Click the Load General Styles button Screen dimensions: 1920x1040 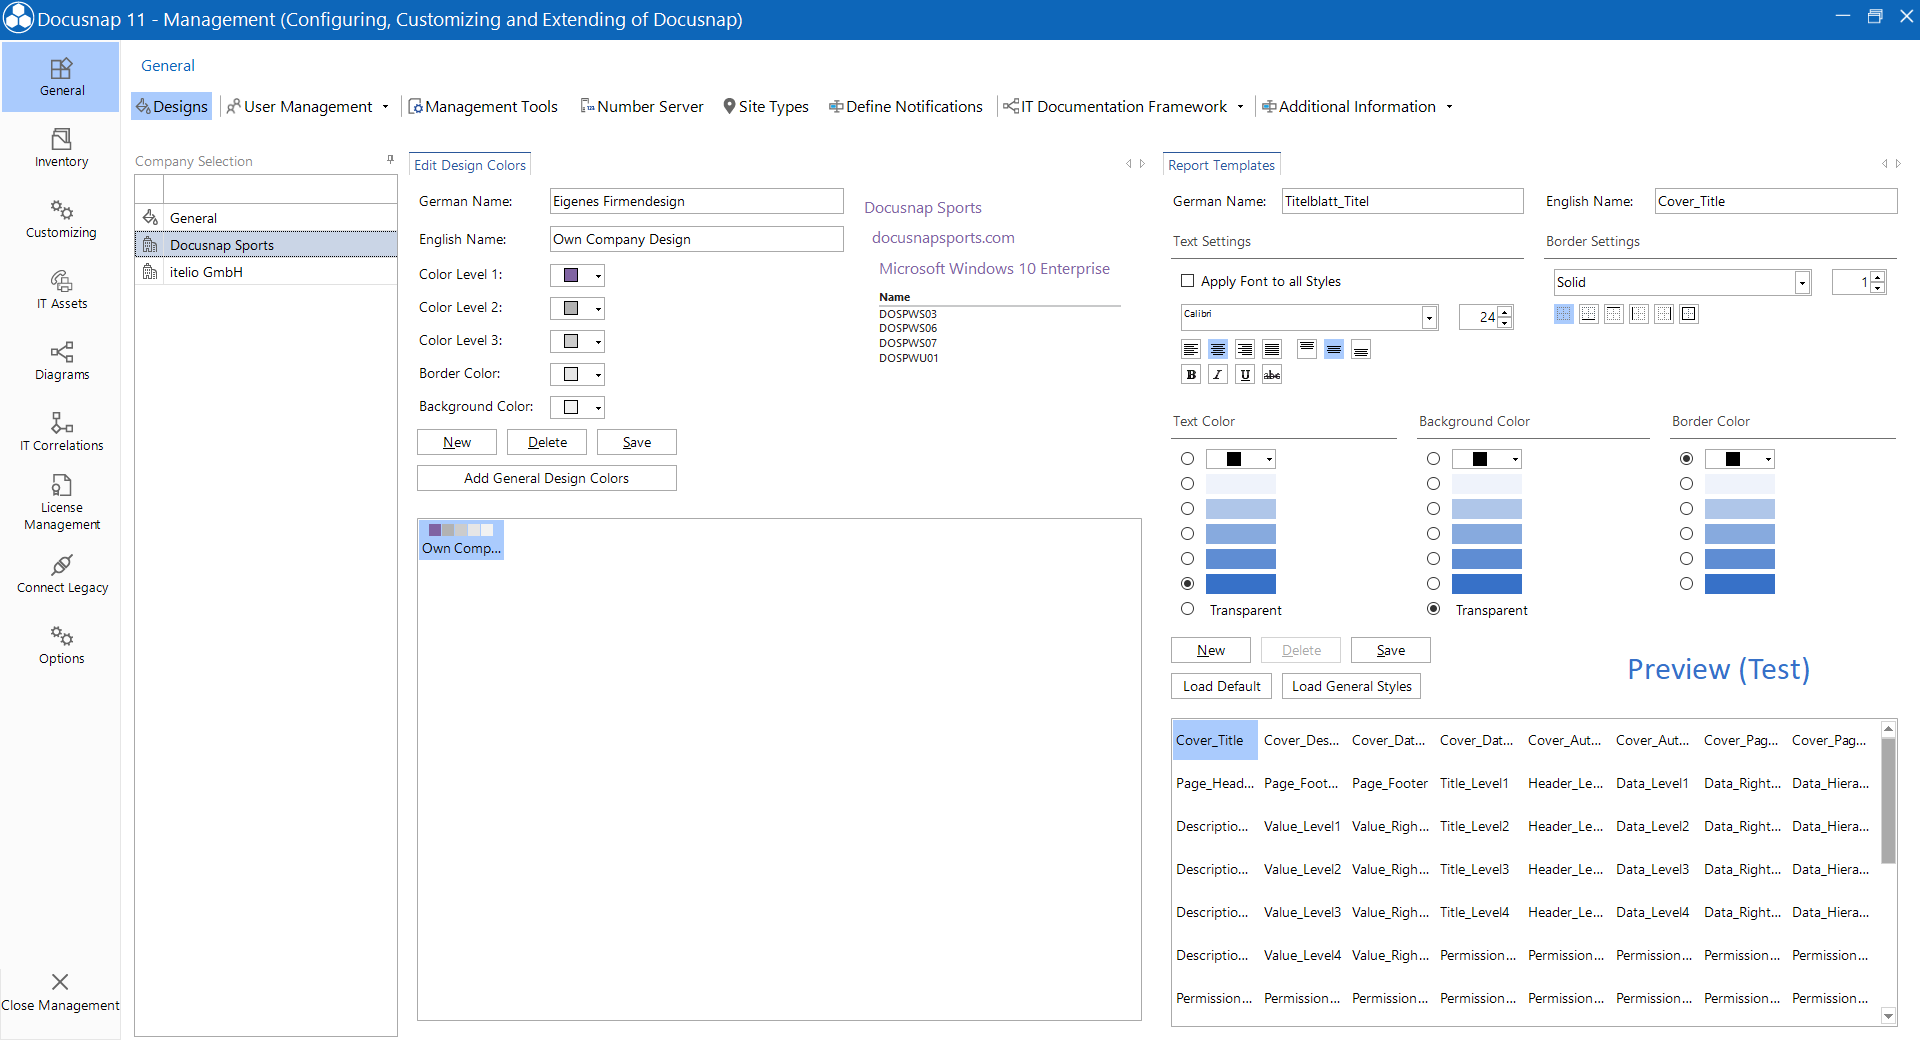pos(1351,686)
